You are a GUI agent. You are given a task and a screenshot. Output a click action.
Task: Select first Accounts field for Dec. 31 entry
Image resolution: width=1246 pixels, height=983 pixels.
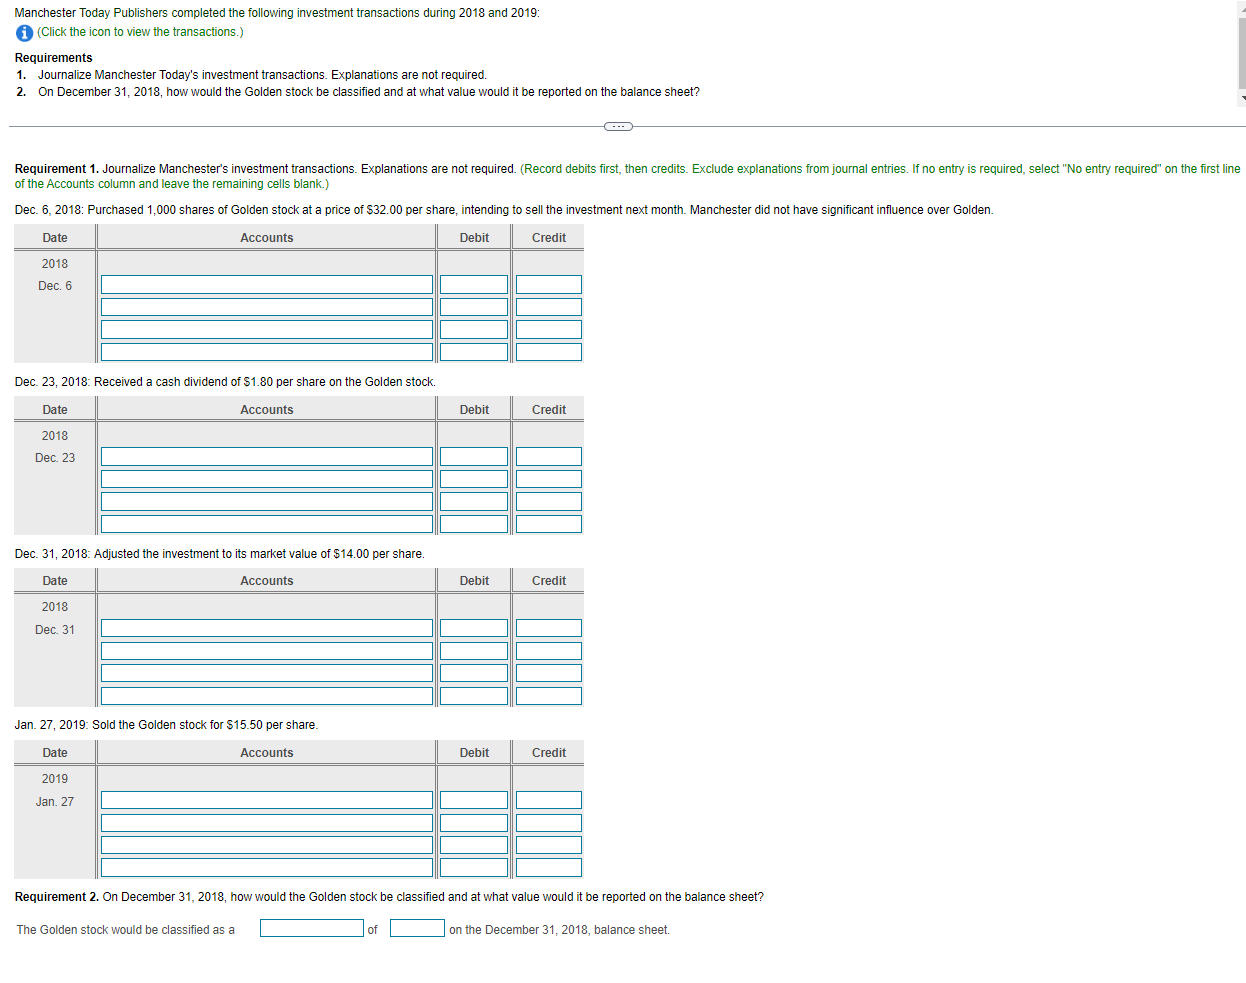coord(267,628)
